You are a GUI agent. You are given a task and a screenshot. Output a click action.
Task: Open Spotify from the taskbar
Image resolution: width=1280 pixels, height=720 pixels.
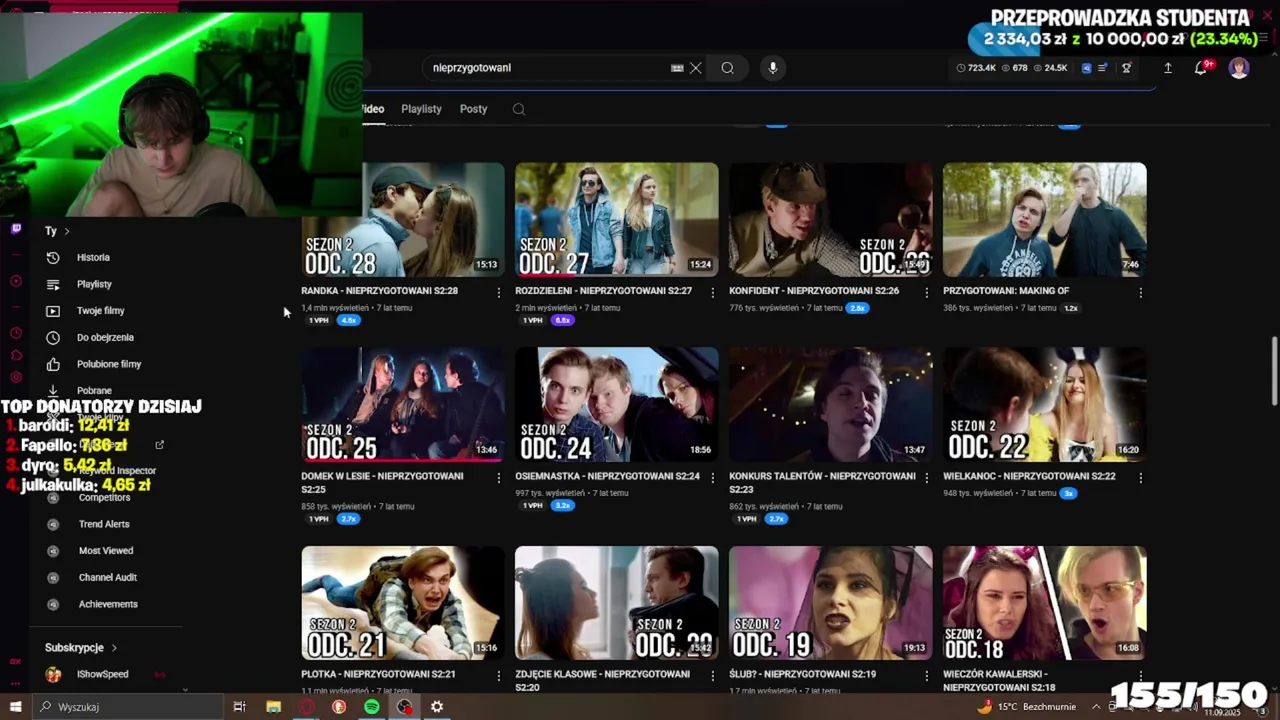pyautogui.click(x=372, y=707)
